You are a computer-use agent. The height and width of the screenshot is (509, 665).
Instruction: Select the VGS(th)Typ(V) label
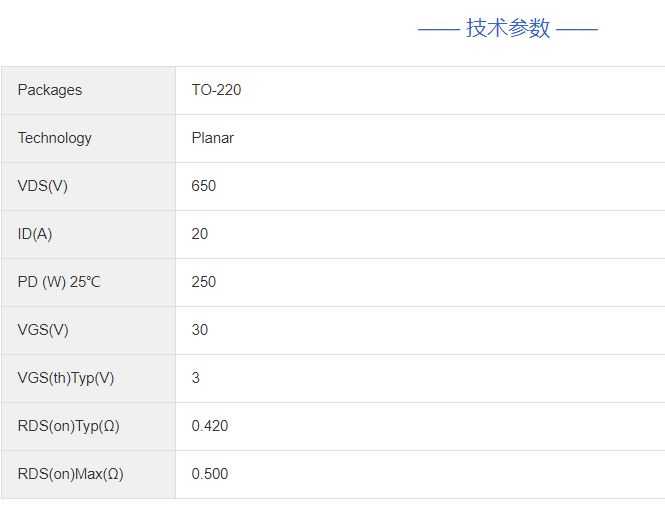(66, 378)
